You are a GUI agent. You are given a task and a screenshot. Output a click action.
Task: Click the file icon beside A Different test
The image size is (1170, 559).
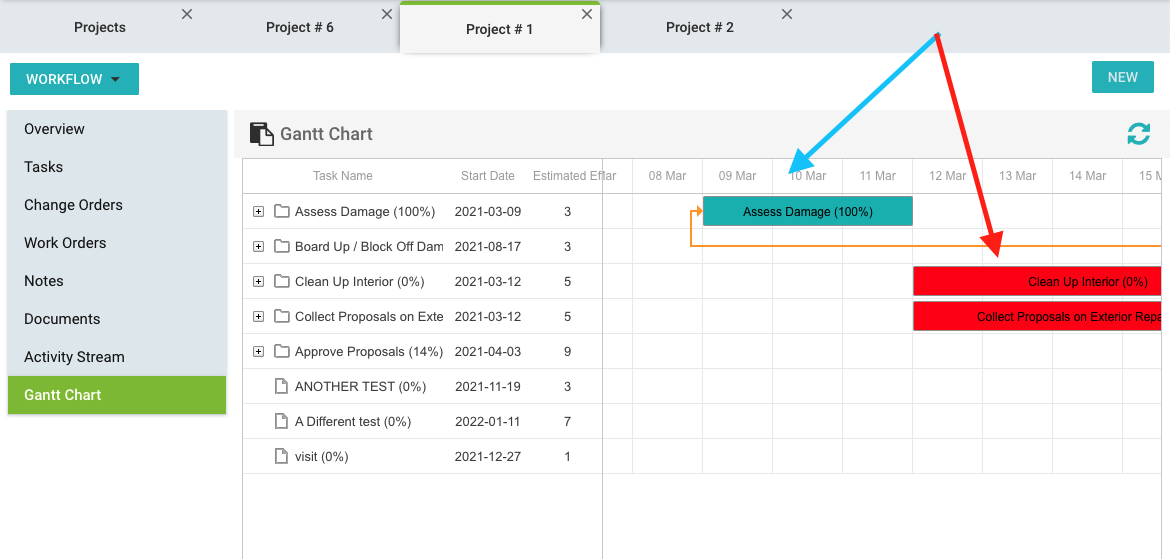tap(281, 422)
